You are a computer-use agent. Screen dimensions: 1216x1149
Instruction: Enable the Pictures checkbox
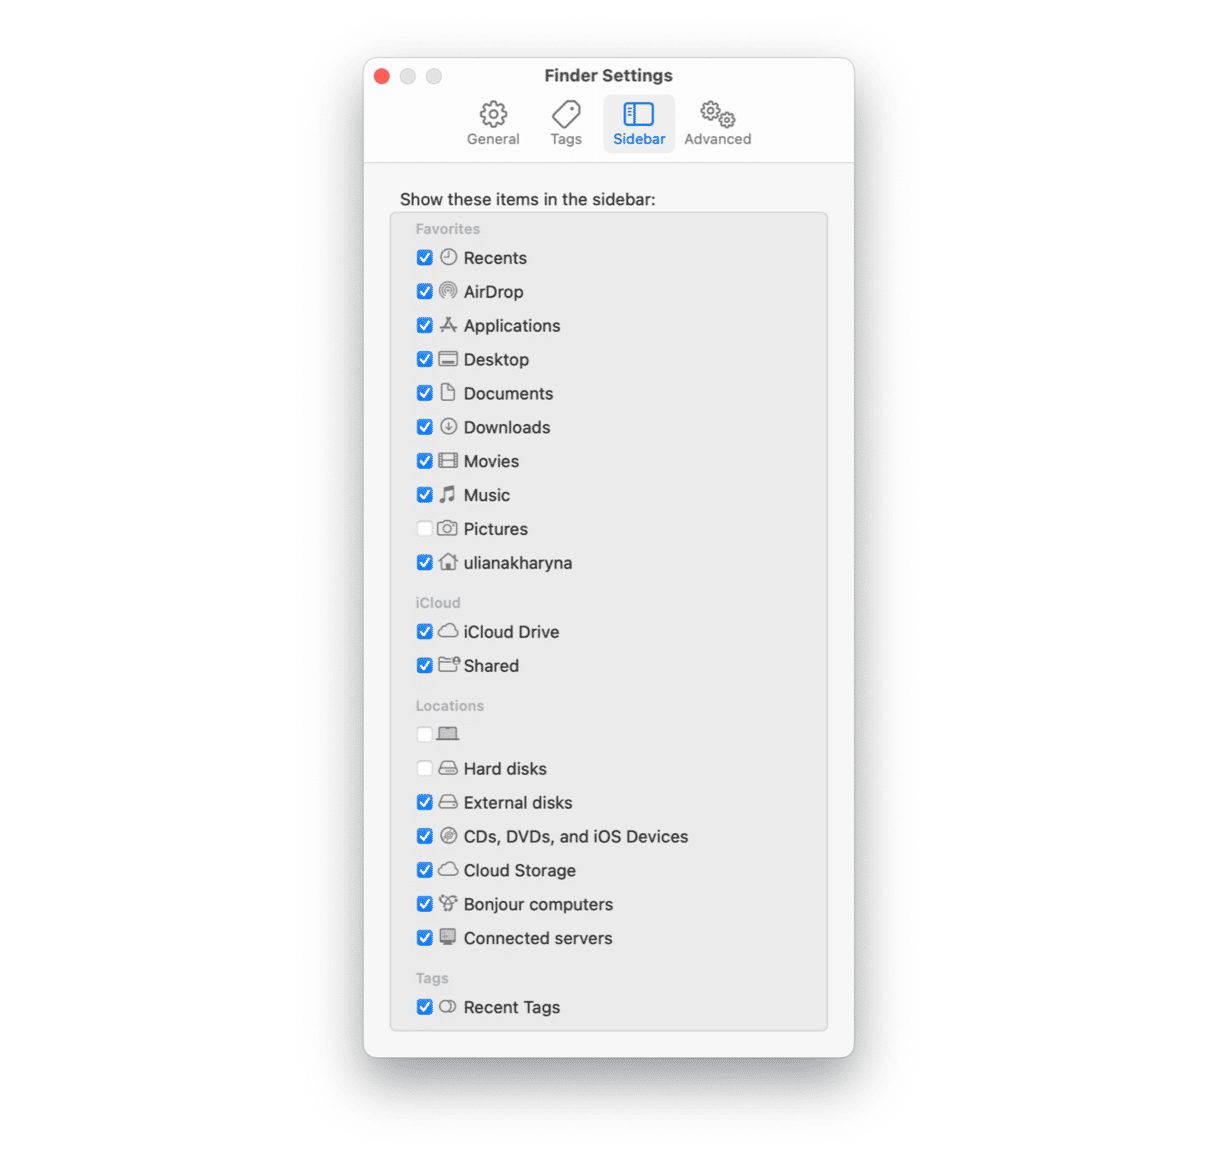(425, 529)
